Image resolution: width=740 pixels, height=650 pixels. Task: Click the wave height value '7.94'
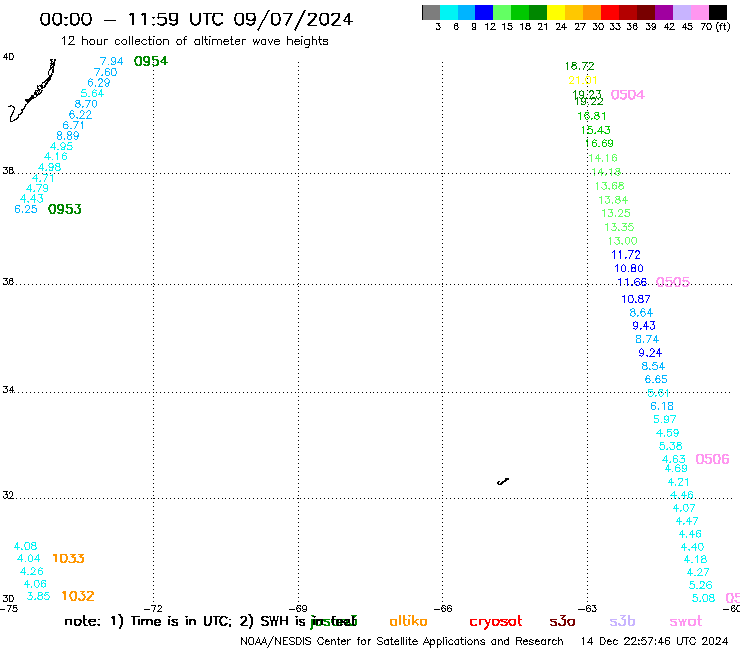point(111,61)
